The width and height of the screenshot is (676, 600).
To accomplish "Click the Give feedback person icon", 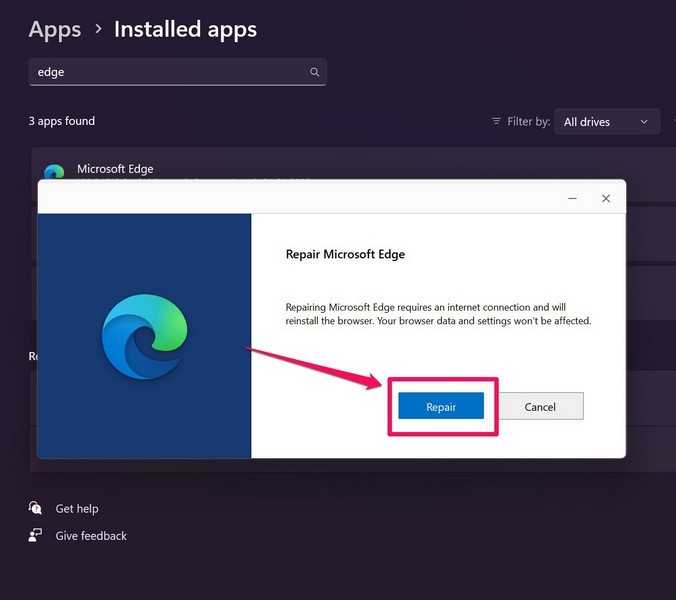I will point(36,535).
